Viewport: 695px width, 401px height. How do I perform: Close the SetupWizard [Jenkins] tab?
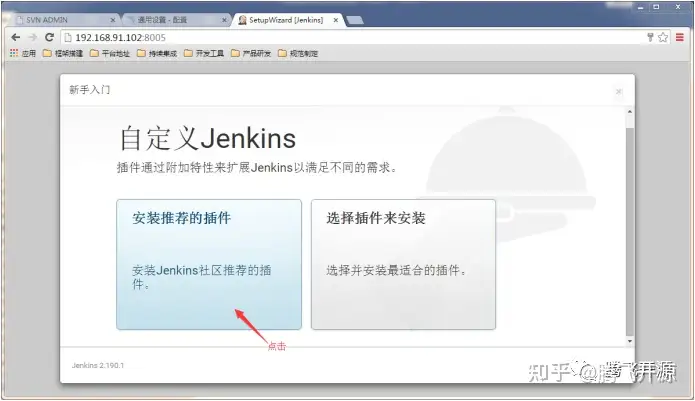pyautogui.click(x=336, y=20)
